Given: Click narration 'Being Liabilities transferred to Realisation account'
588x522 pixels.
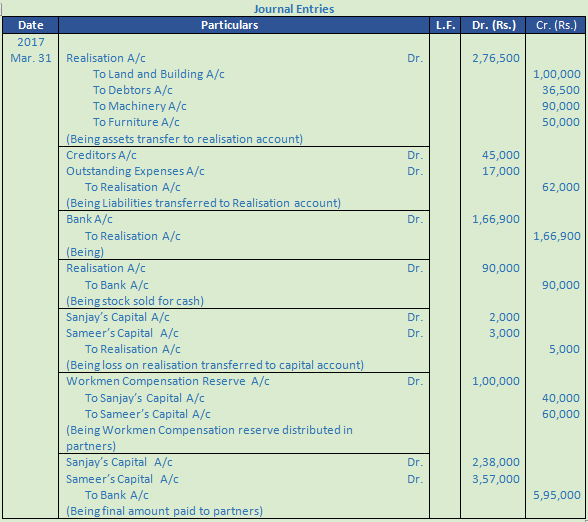Looking at the screenshot, I should point(204,203).
